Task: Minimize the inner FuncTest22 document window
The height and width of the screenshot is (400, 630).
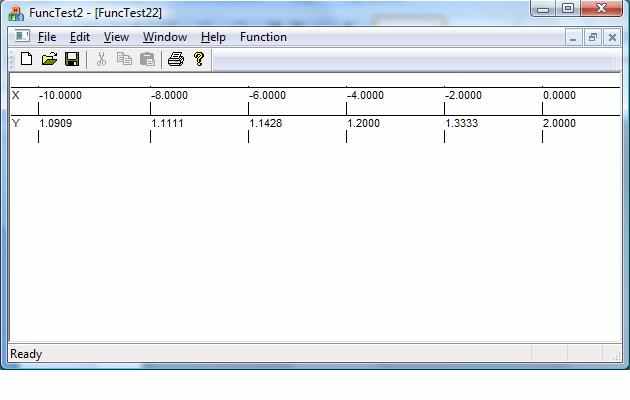Action: click(573, 38)
